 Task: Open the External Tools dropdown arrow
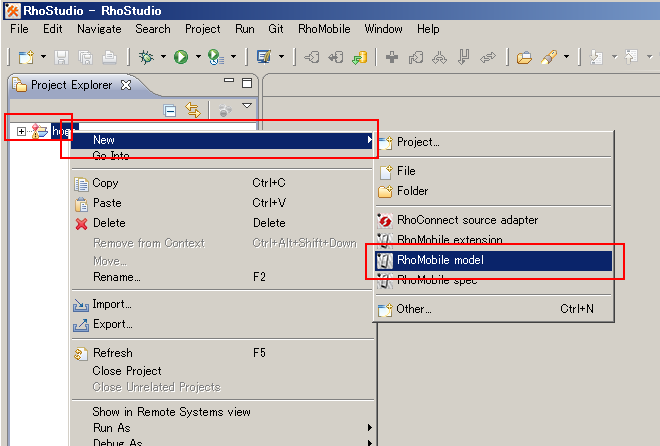pyautogui.click(x=234, y=56)
